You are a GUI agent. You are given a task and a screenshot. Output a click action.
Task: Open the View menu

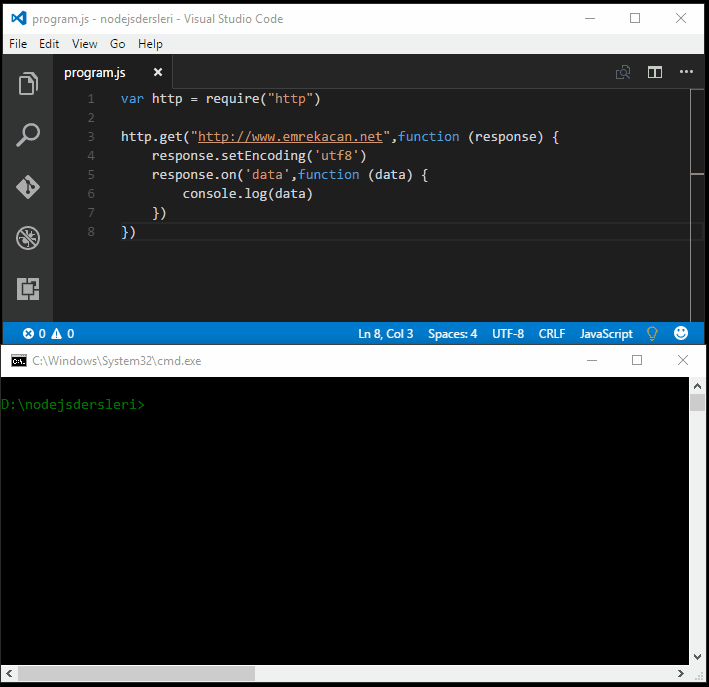pyautogui.click(x=85, y=44)
